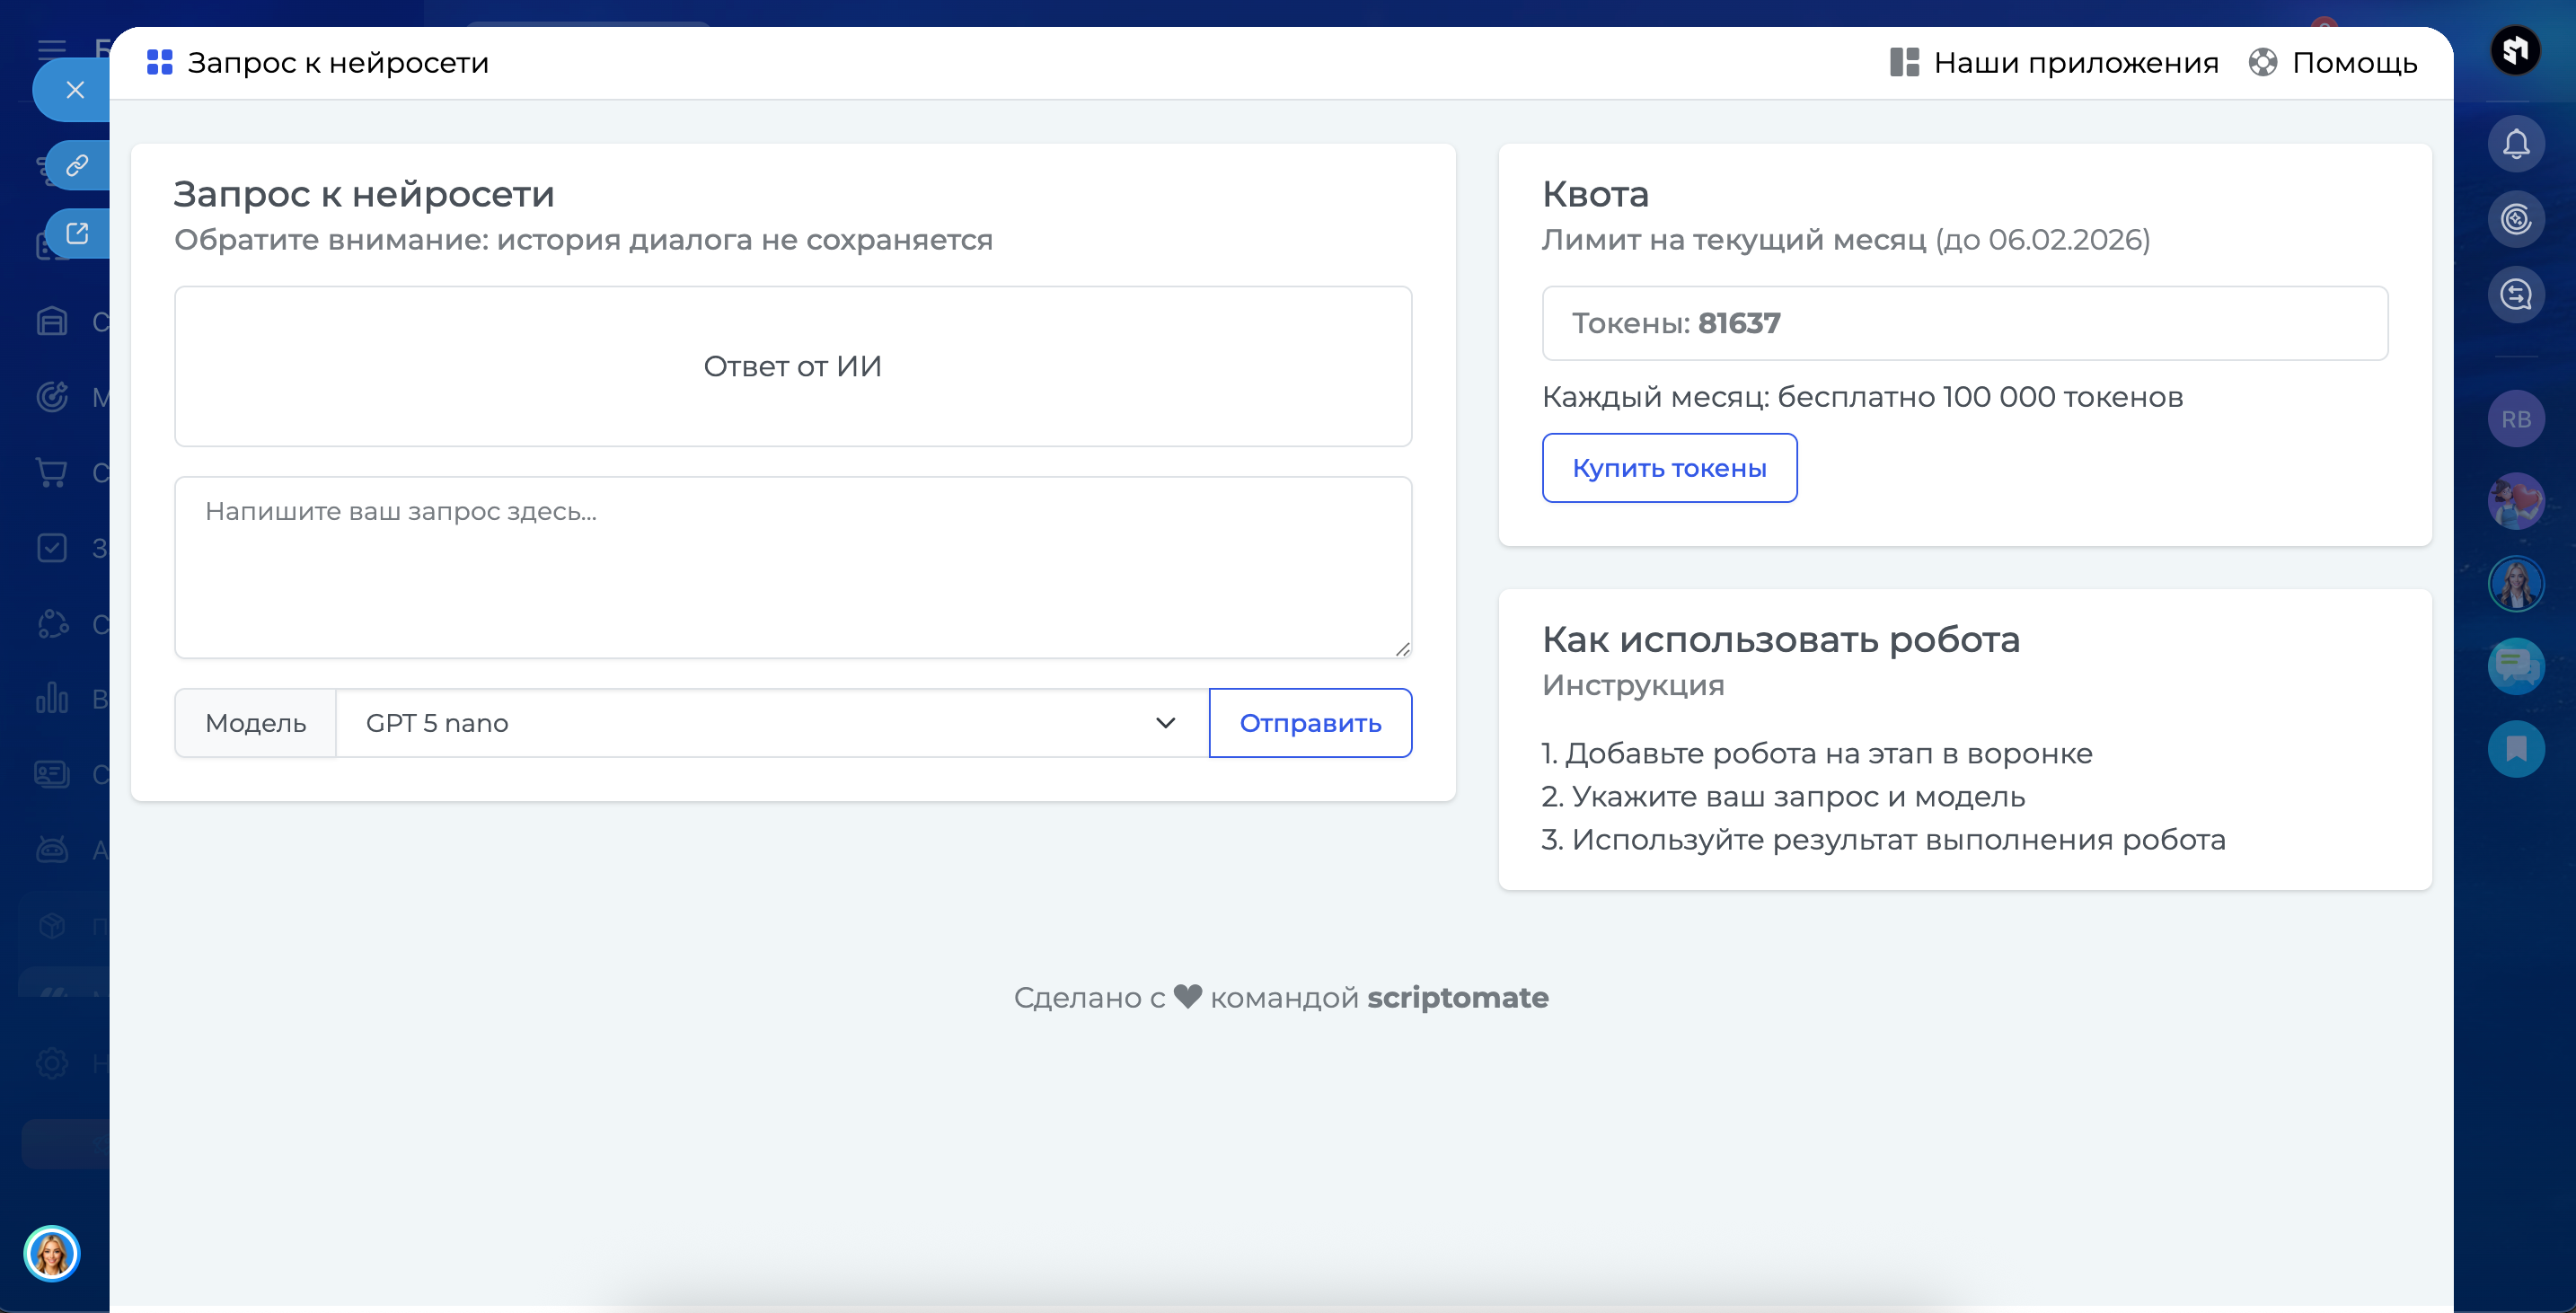Open the copy link slider button

click(x=77, y=165)
